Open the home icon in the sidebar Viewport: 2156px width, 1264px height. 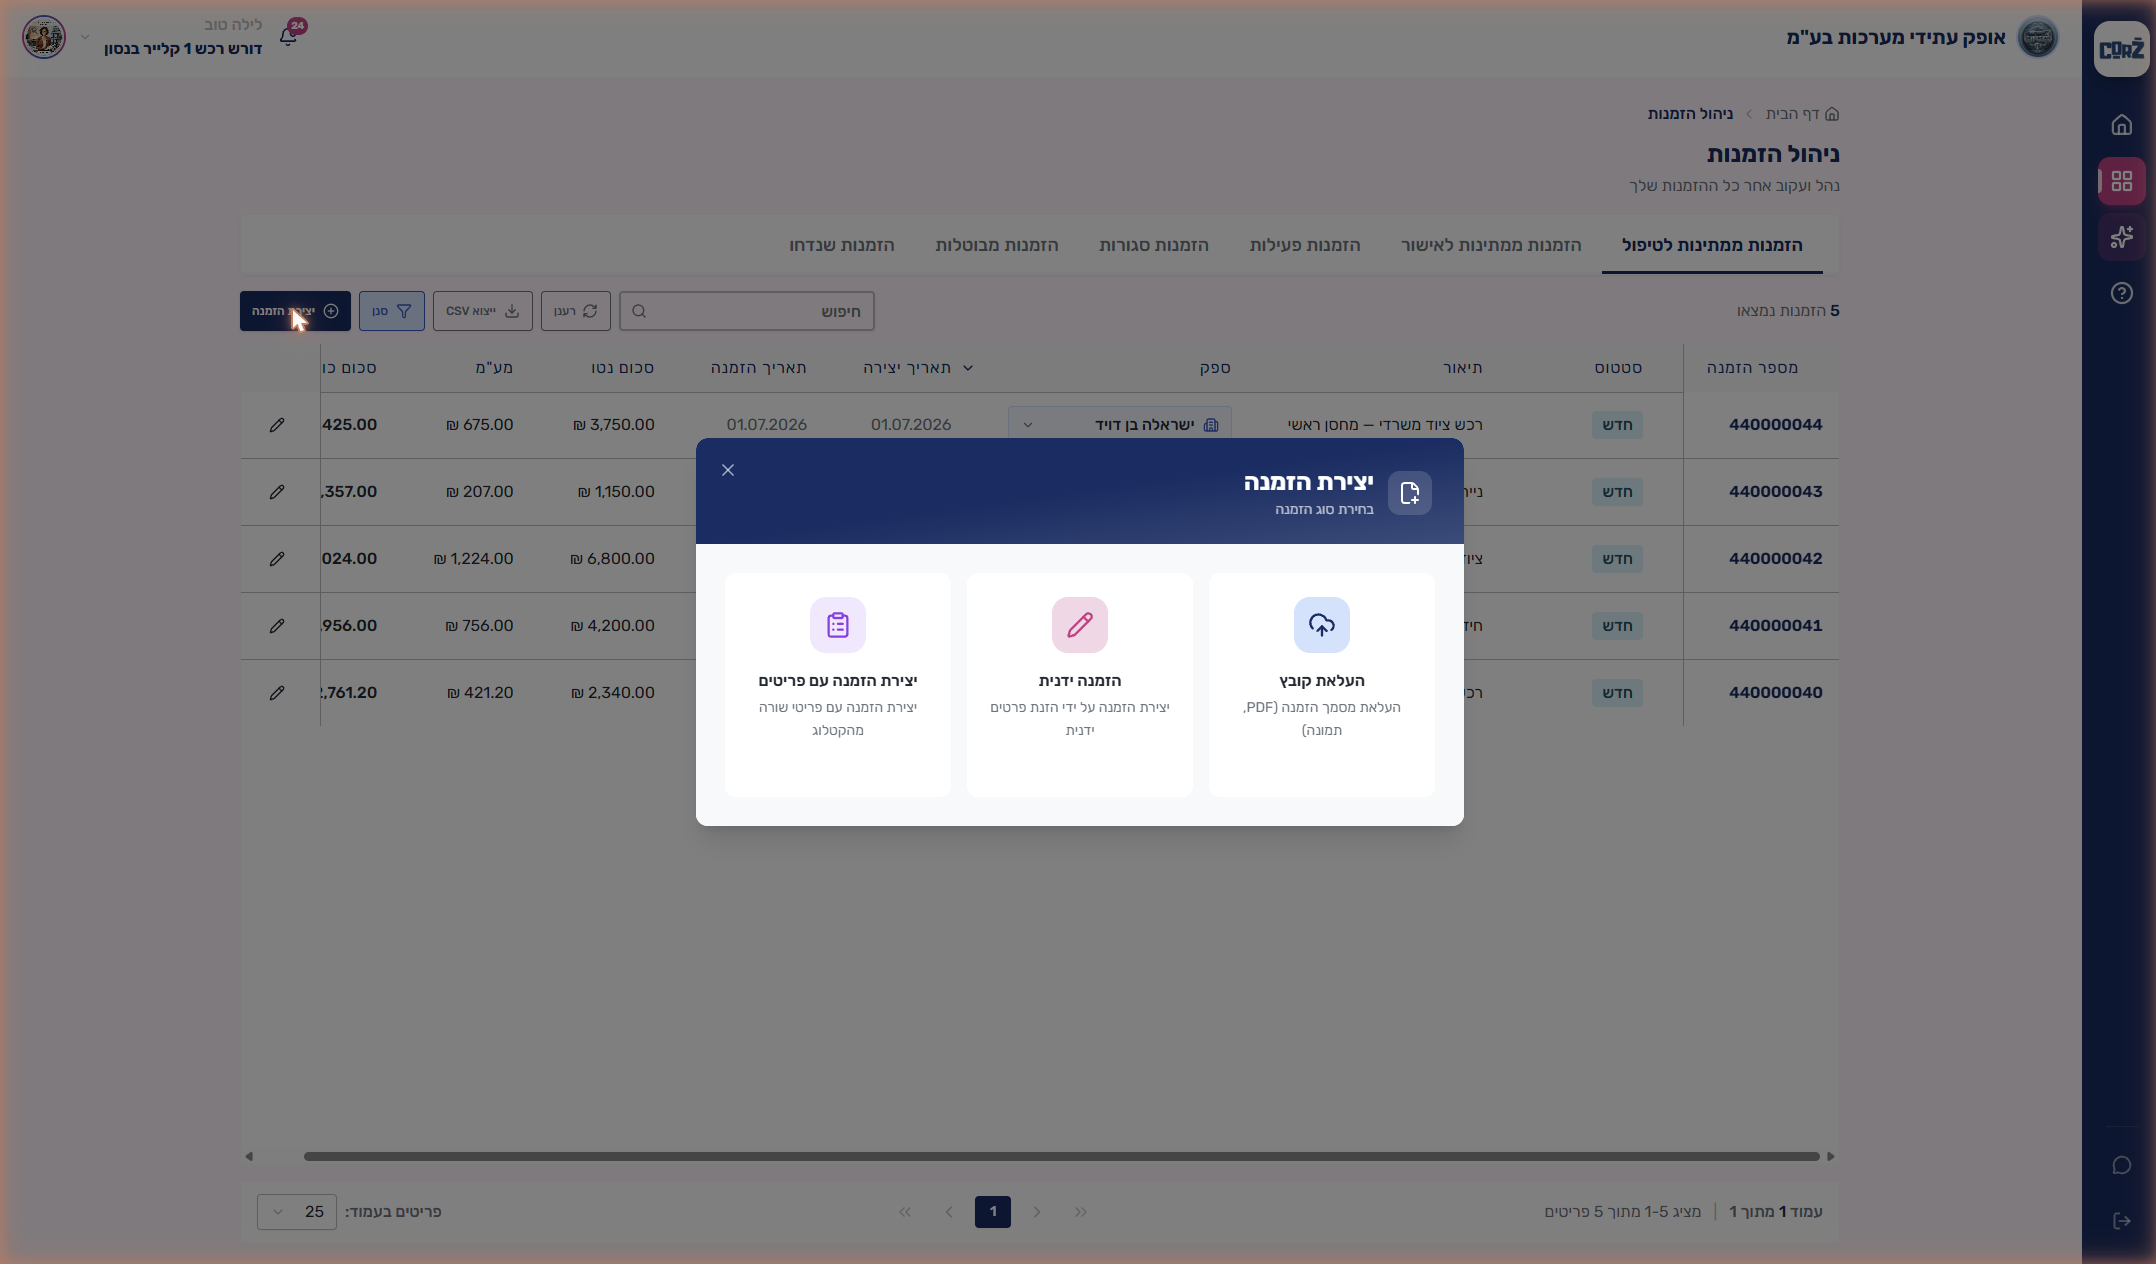coord(2121,125)
